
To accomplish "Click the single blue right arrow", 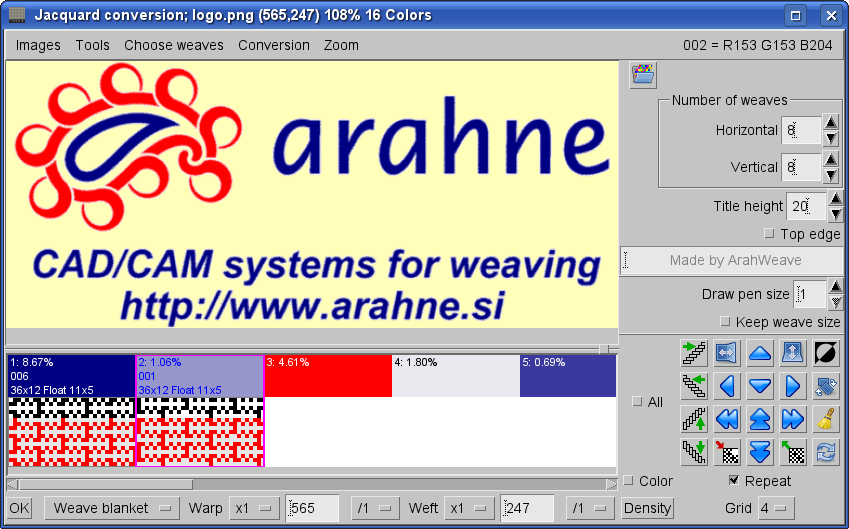I will pos(793,386).
